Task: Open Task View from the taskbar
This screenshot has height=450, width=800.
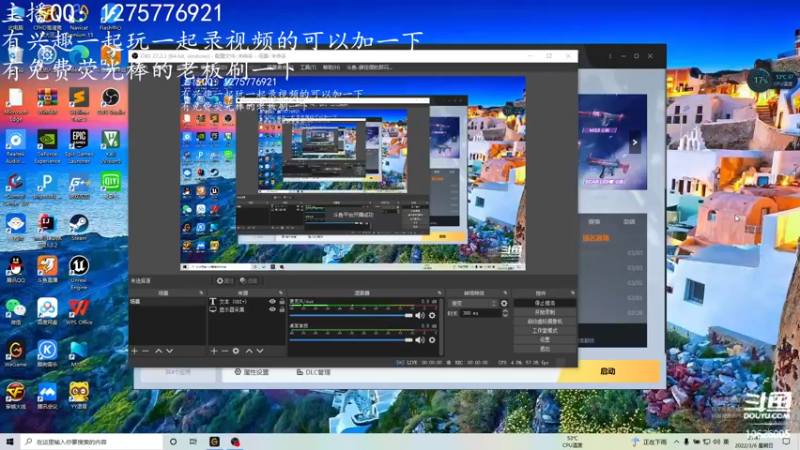Action: 193,442
